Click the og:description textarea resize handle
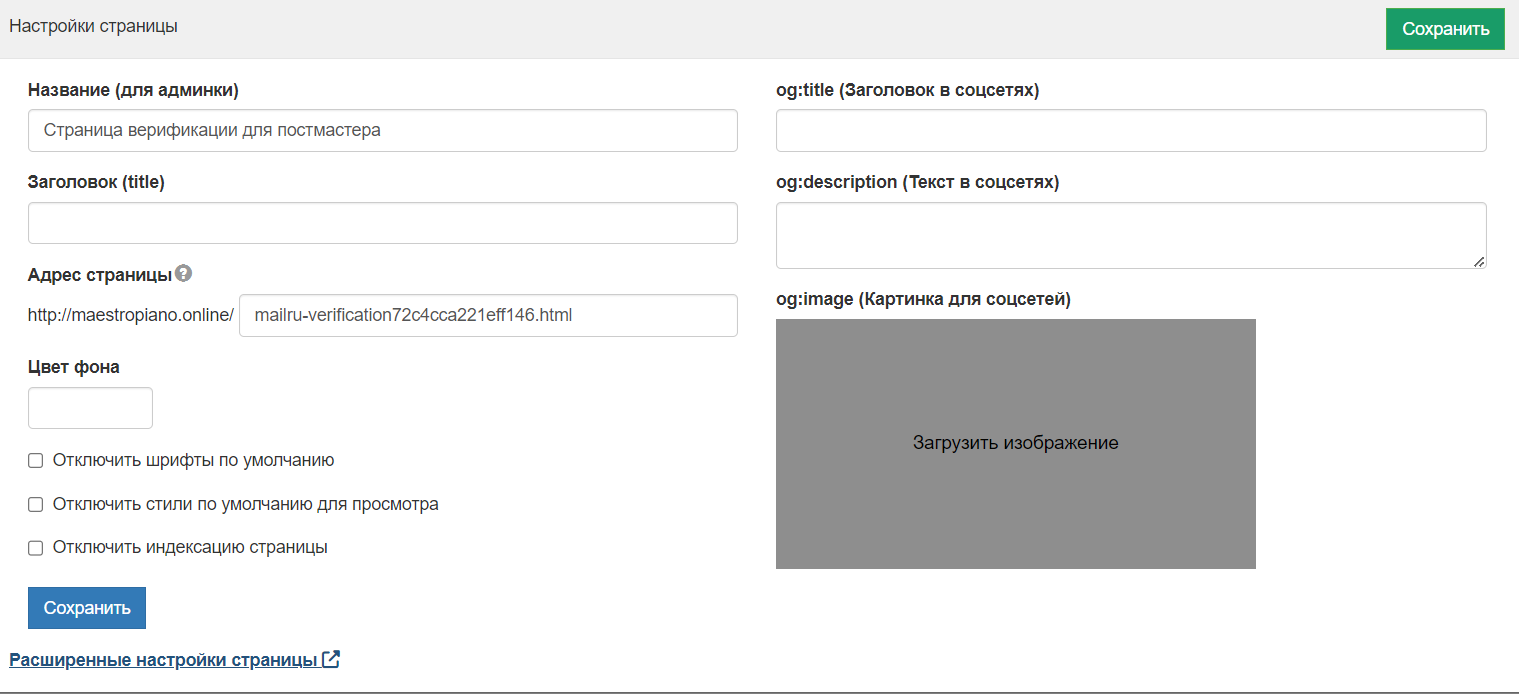The image size is (1519, 694). [1478, 261]
